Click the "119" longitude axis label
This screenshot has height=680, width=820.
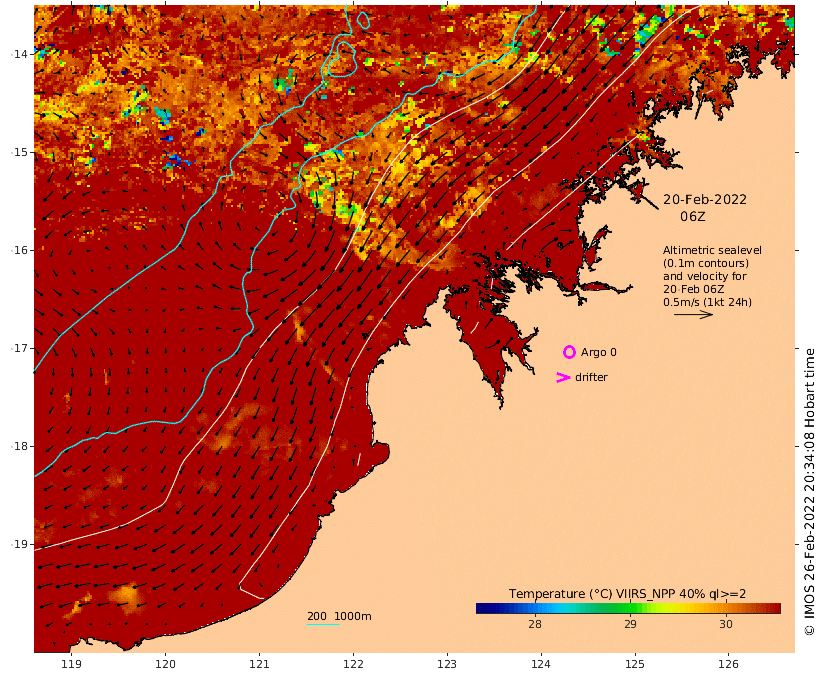(x=72, y=664)
